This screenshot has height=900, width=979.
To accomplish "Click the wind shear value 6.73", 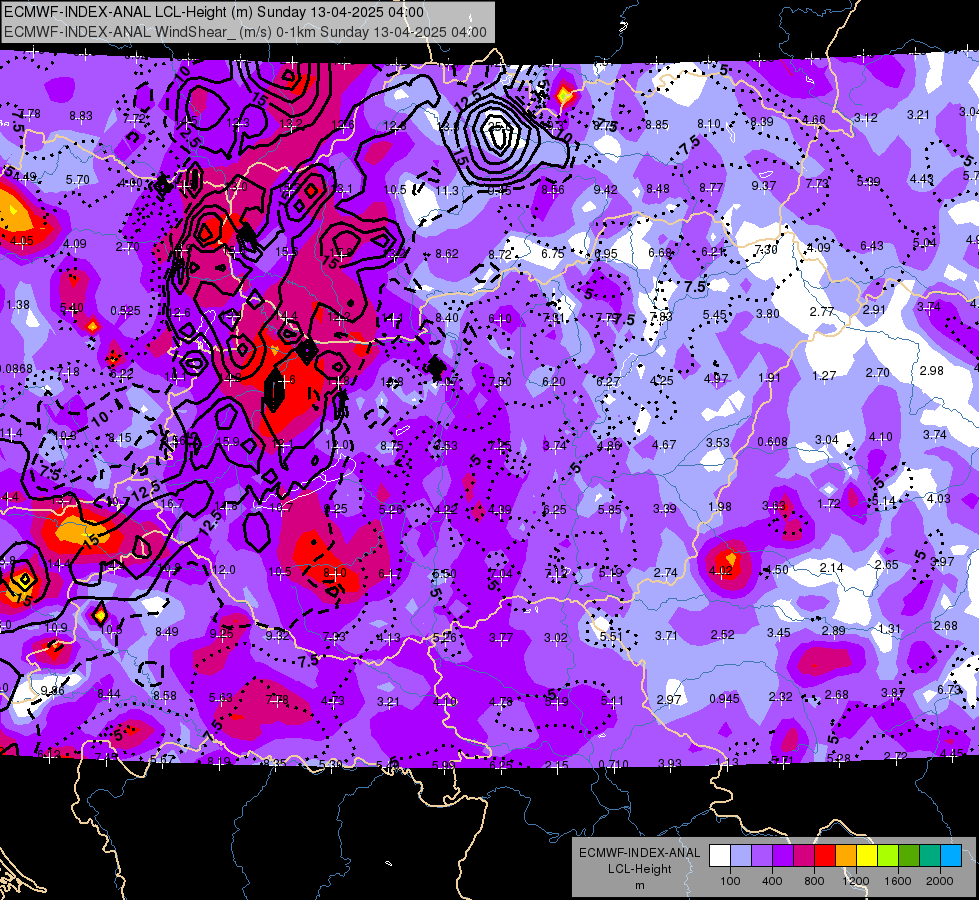I will click(x=949, y=689).
